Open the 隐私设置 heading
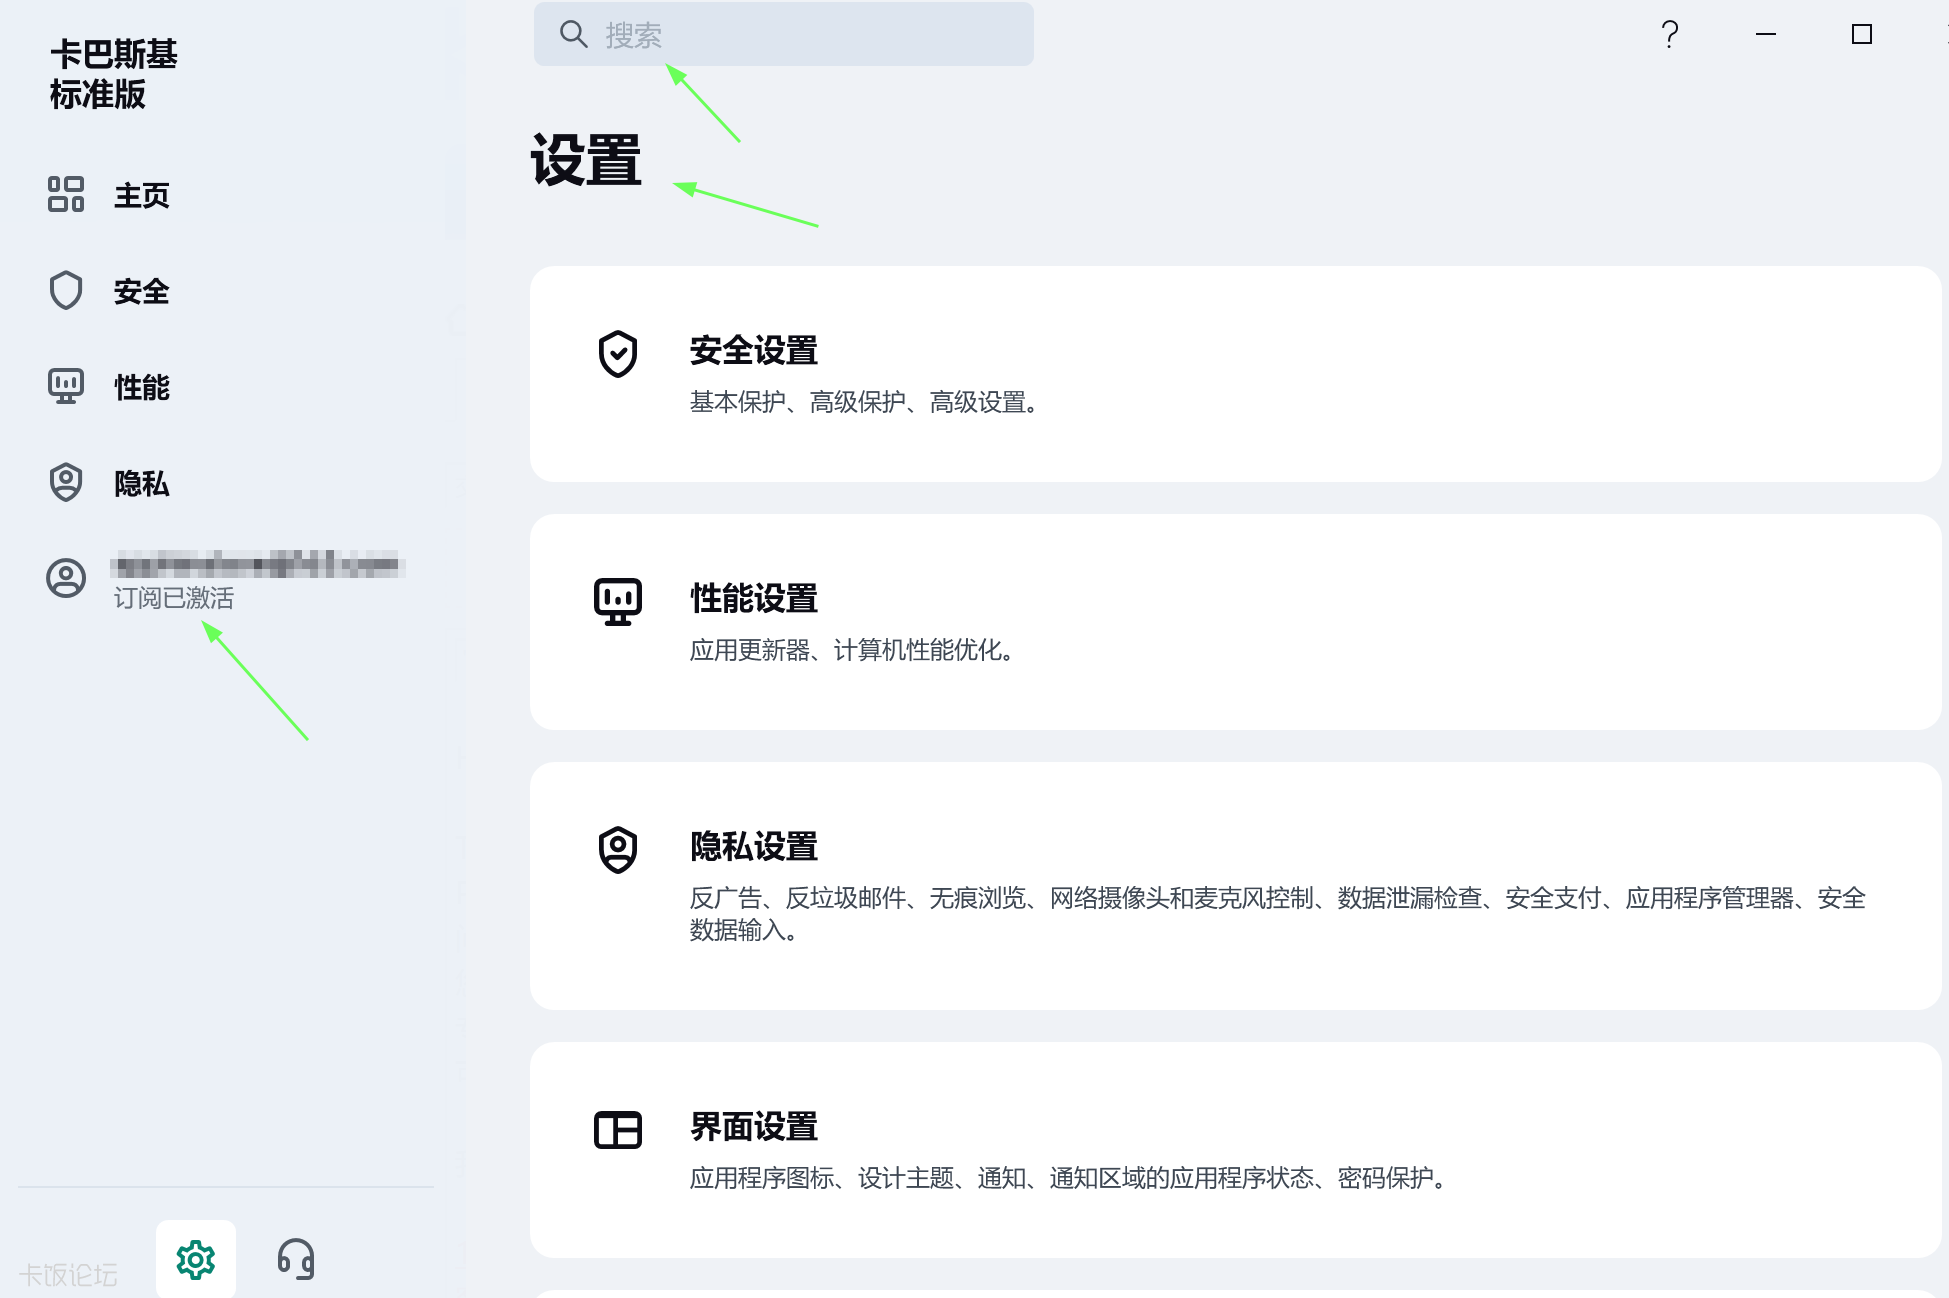Screen dimensions: 1949x1298 tap(754, 847)
